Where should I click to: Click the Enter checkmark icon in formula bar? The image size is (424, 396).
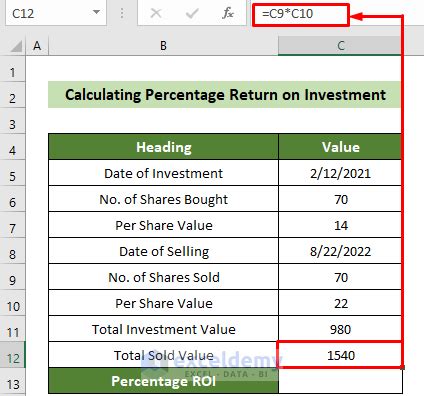(x=192, y=13)
